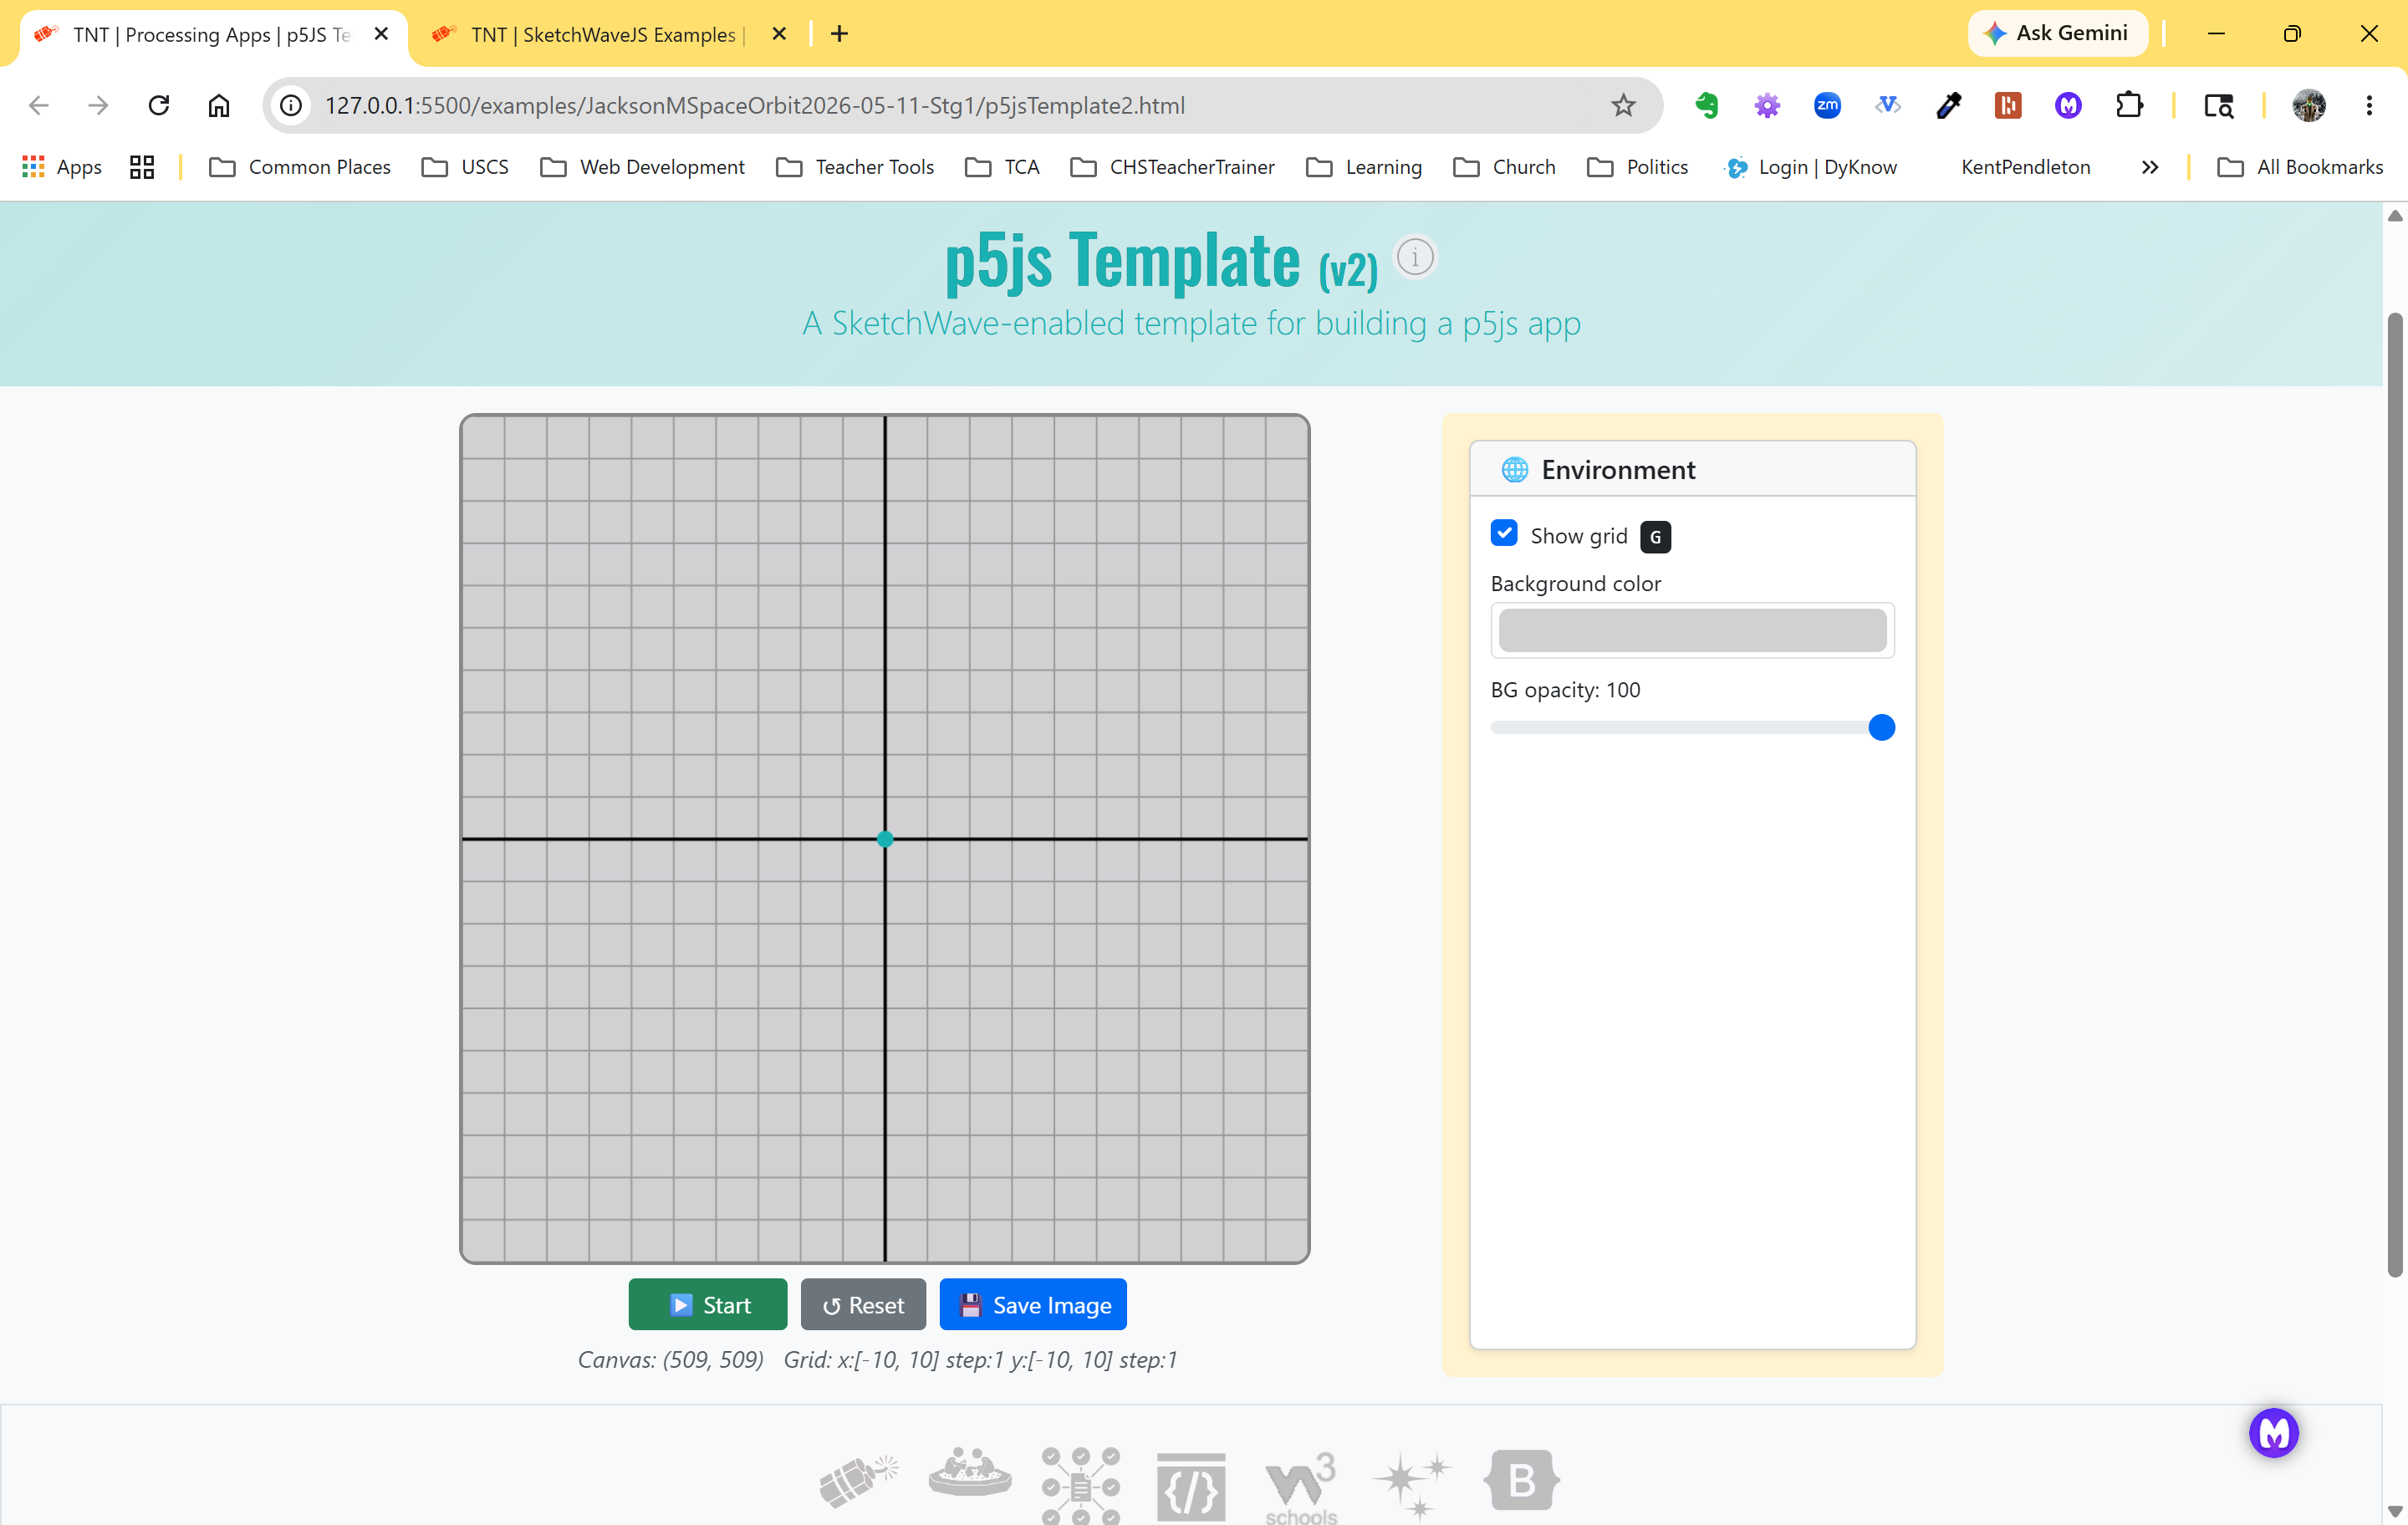The width and height of the screenshot is (2408, 1525).
Task: Open the tab groups grid icon
Action: 142,167
